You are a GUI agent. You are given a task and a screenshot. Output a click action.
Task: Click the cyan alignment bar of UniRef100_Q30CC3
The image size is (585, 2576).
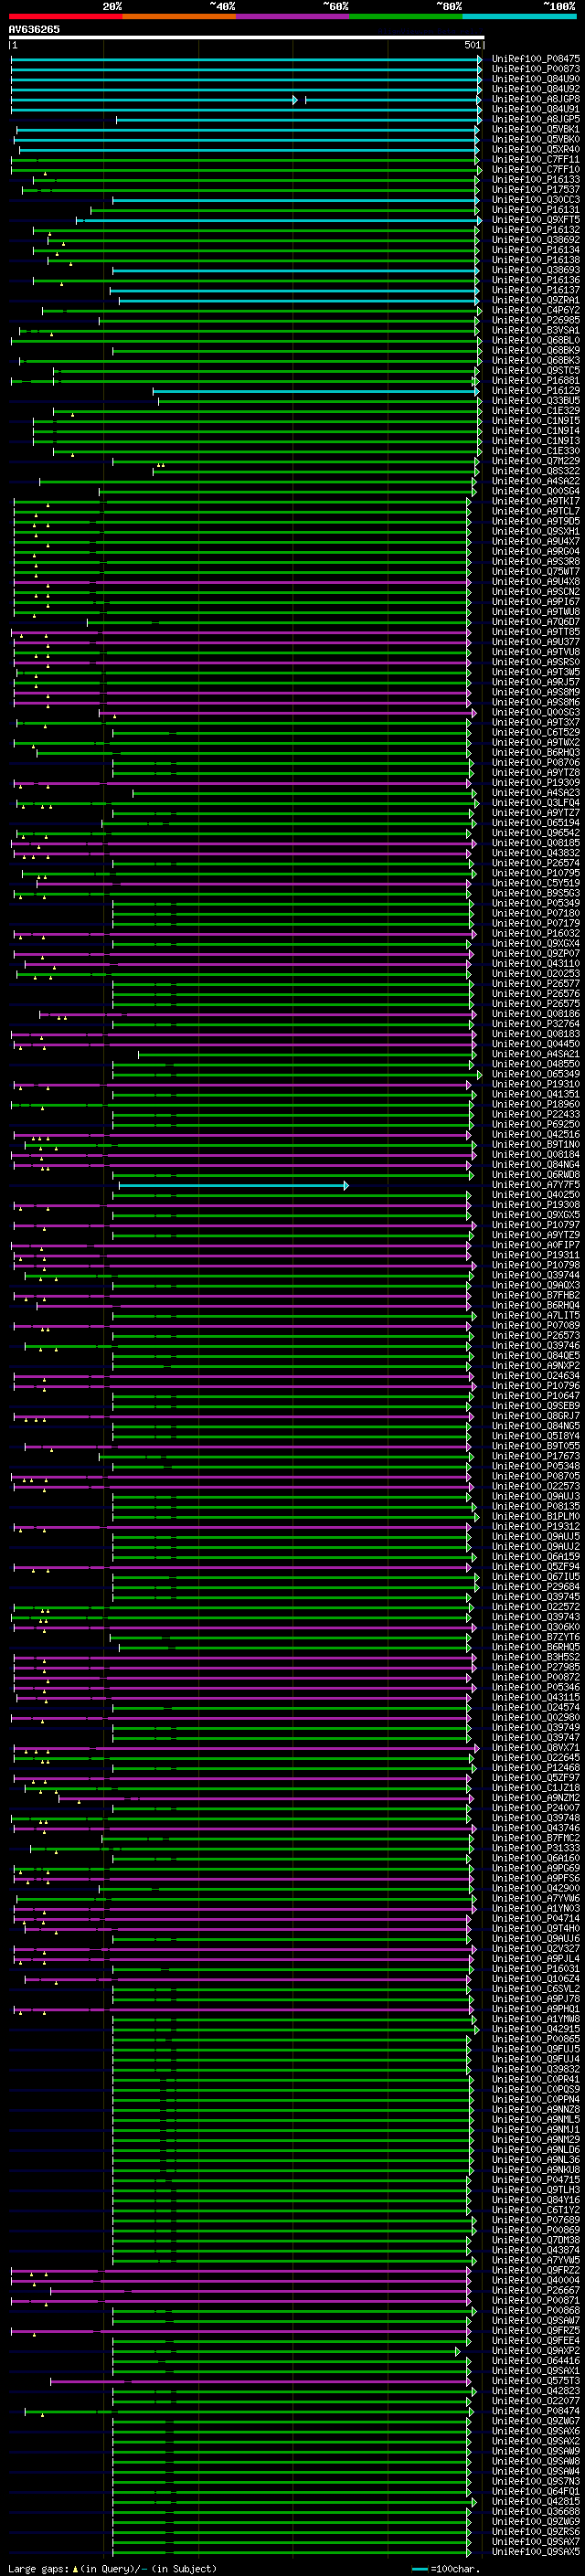click(x=296, y=200)
